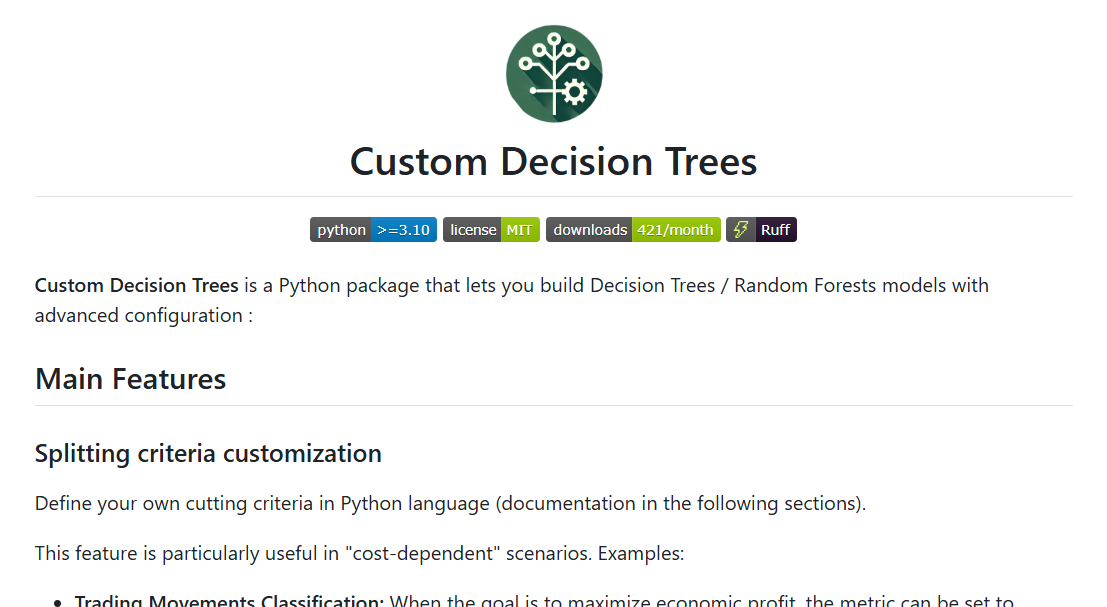Click bold 'Custom Decision Trees' in intro paragraph
1107x607 pixels.
136,285
